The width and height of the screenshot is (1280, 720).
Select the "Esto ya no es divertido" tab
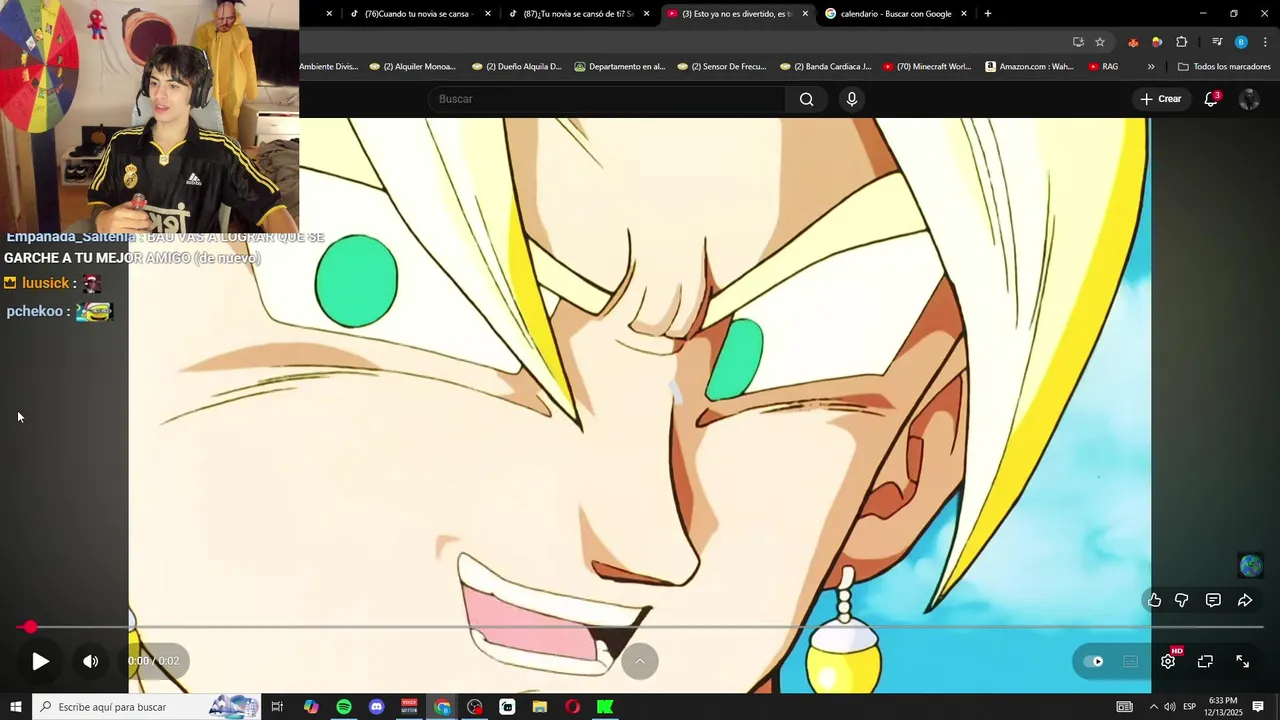point(736,14)
